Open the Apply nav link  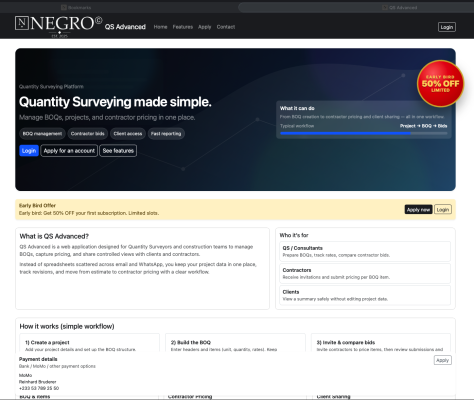[205, 27]
